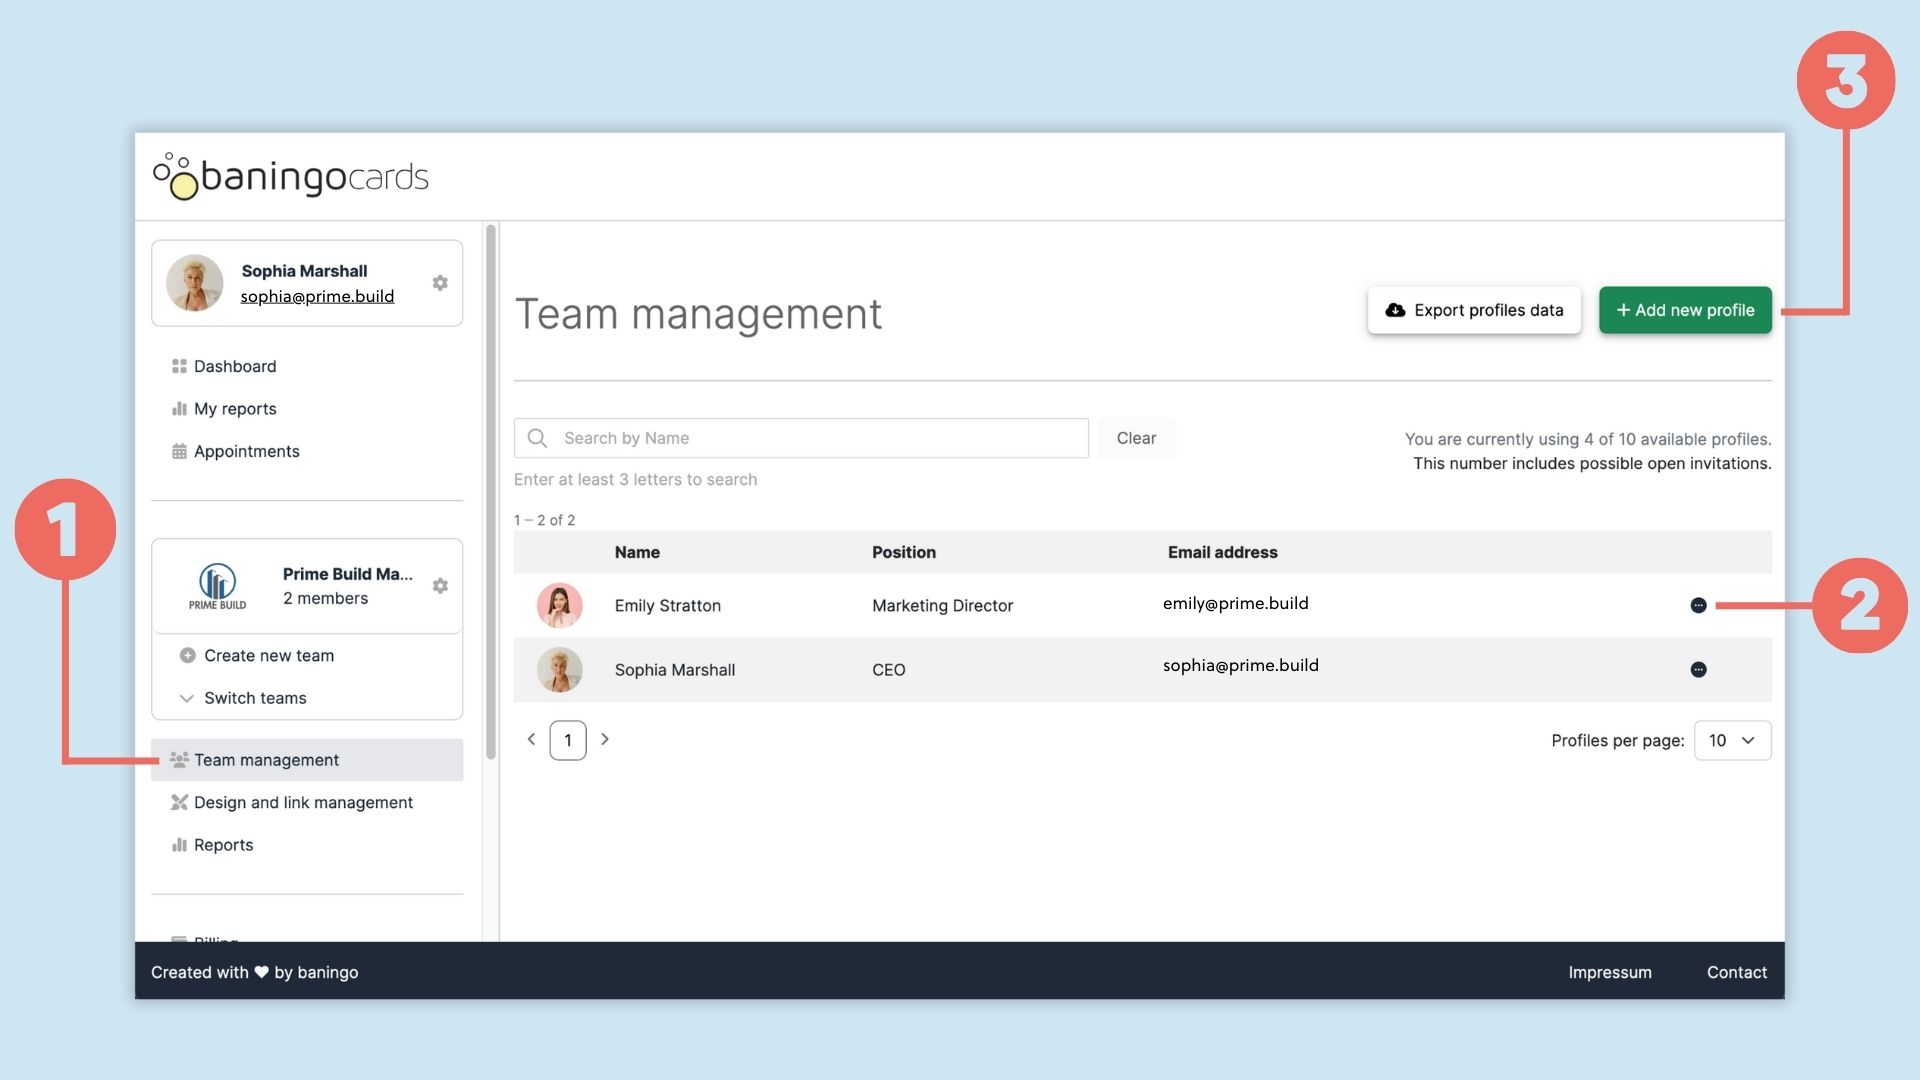1920x1080 pixels.
Task: Click sophia@prime.build email in table
Action: pyautogui.click(x=1241, y=665)
